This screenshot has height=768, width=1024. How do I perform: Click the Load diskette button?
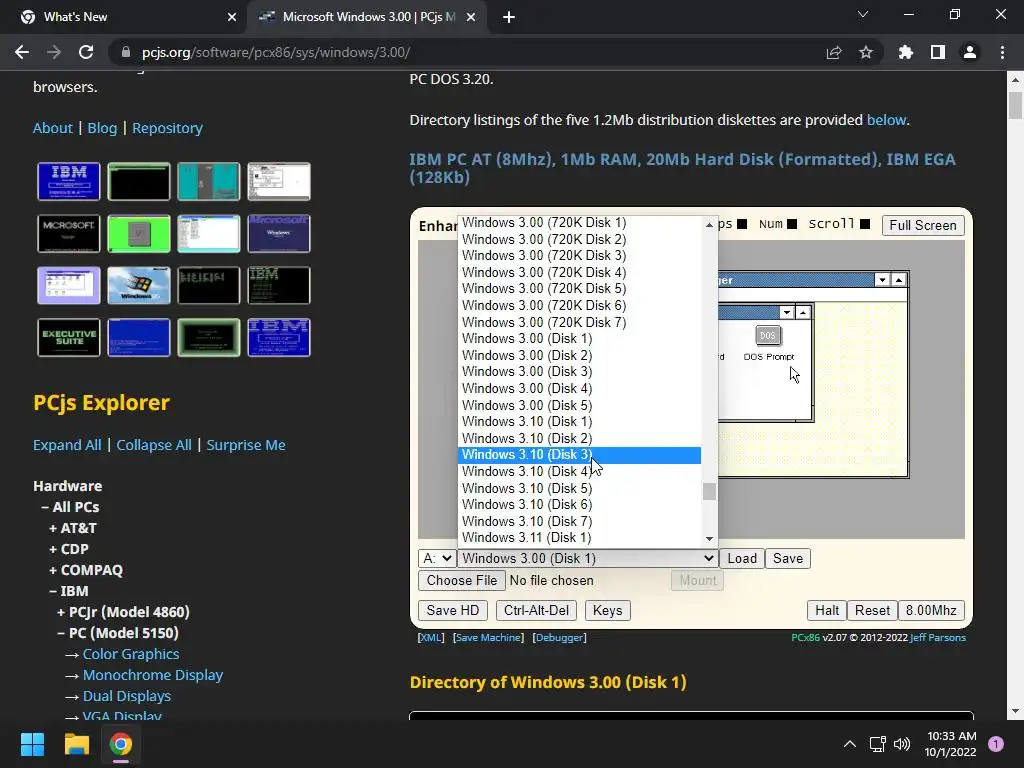click(x=742, y=558)
